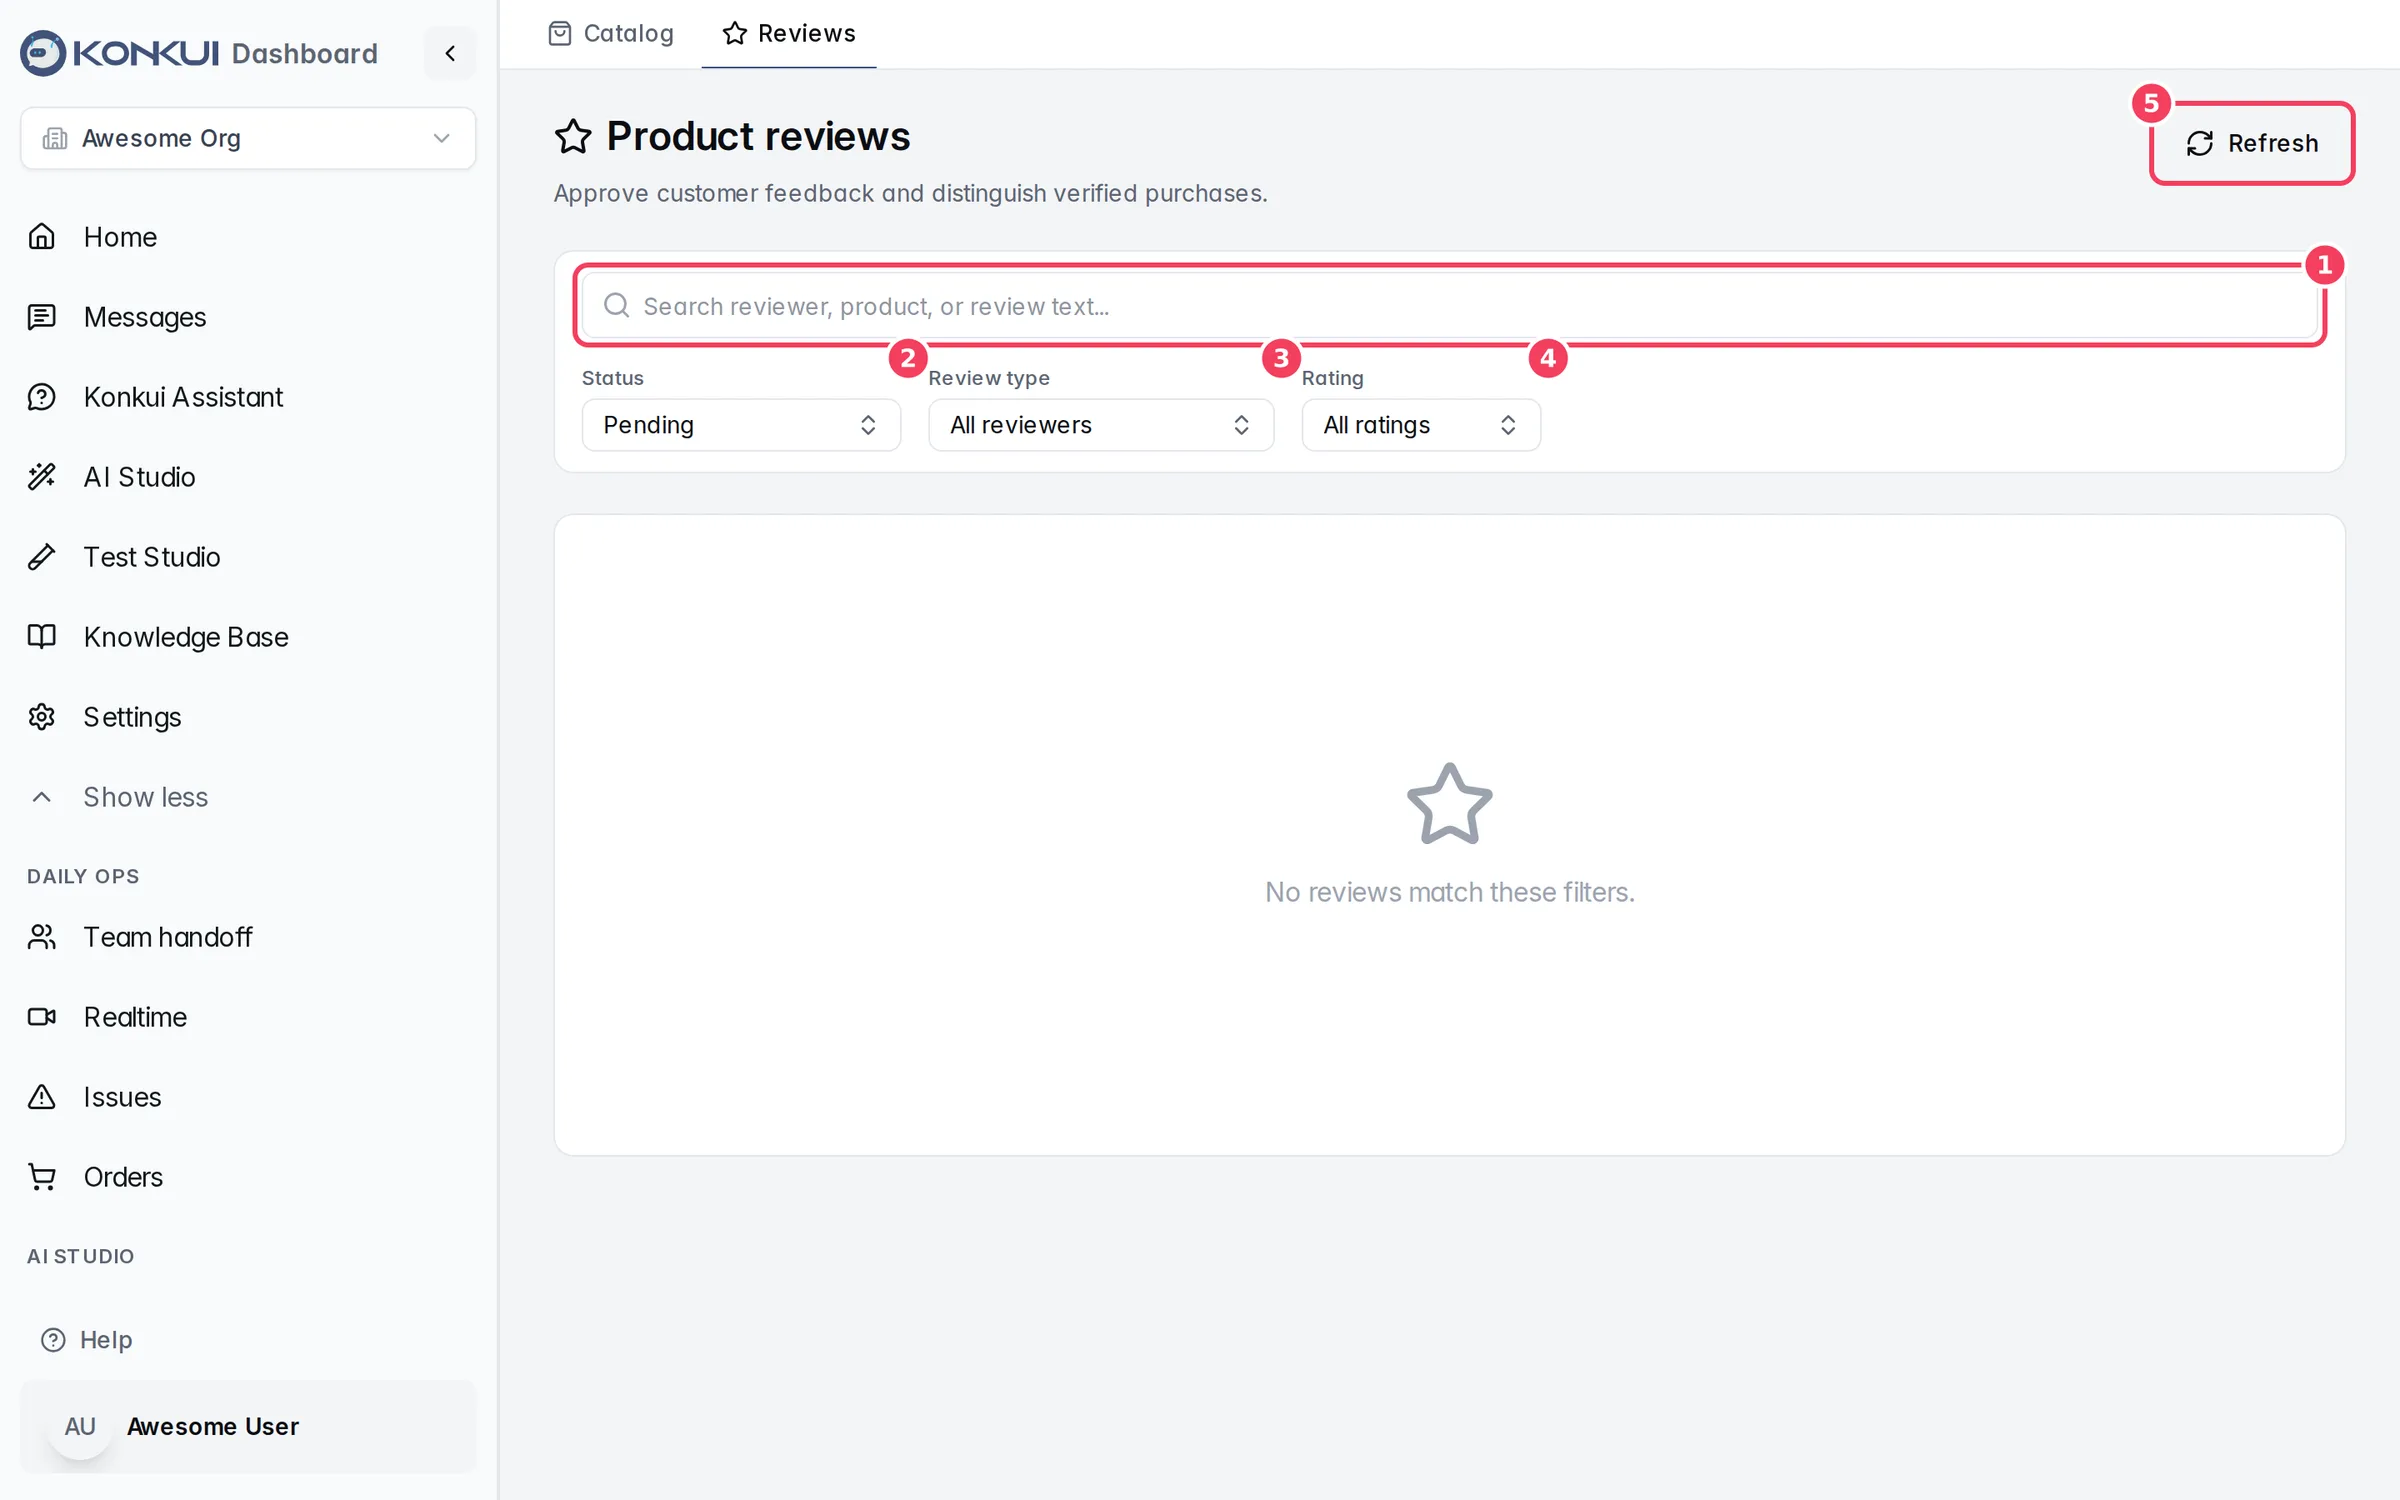
Task: Click the Dashboard title text
Action: 305,53
